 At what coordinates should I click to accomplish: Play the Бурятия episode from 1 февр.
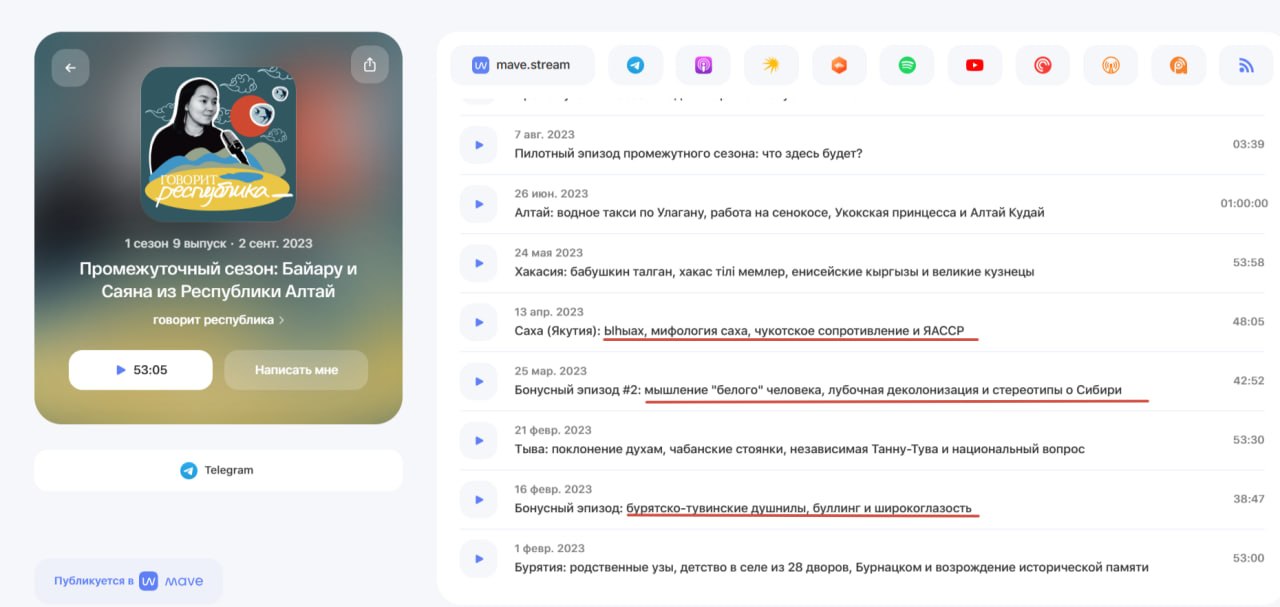pyautogui.click(x=478, y=558)
